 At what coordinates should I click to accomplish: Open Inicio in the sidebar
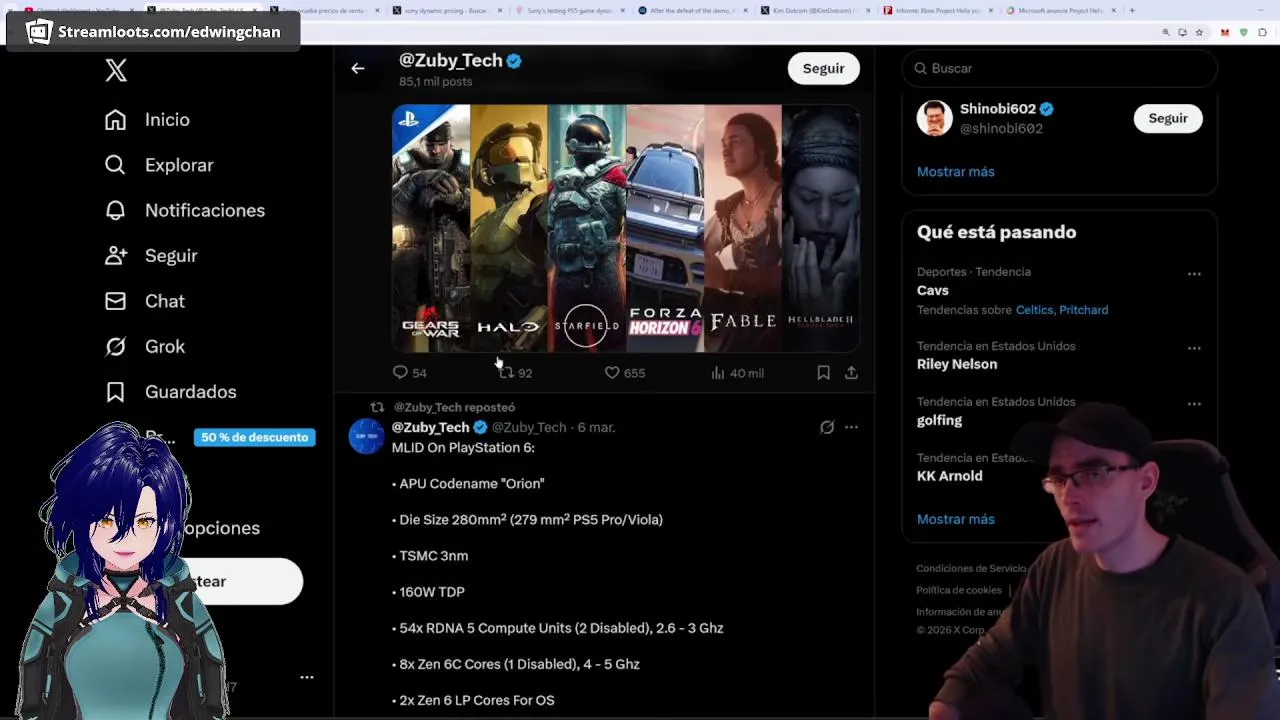(167, 120)
